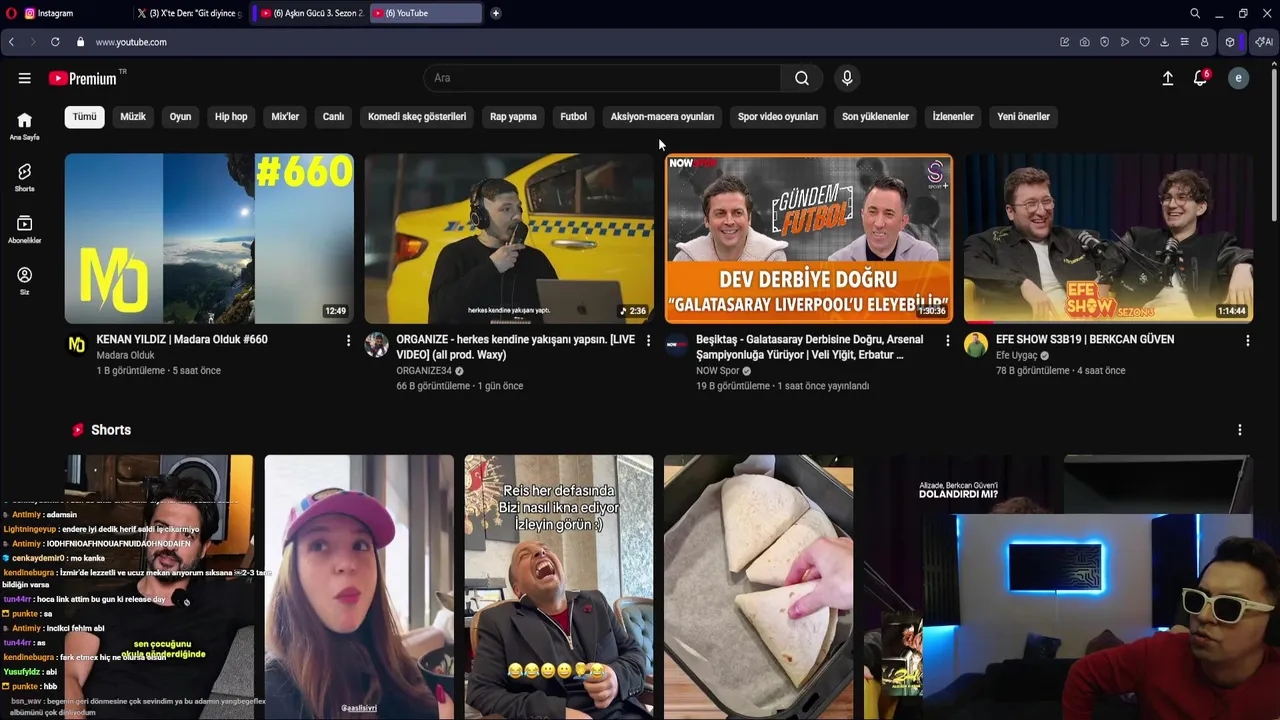Select the Yeni öneriler chip

(x=1023, y=117)
